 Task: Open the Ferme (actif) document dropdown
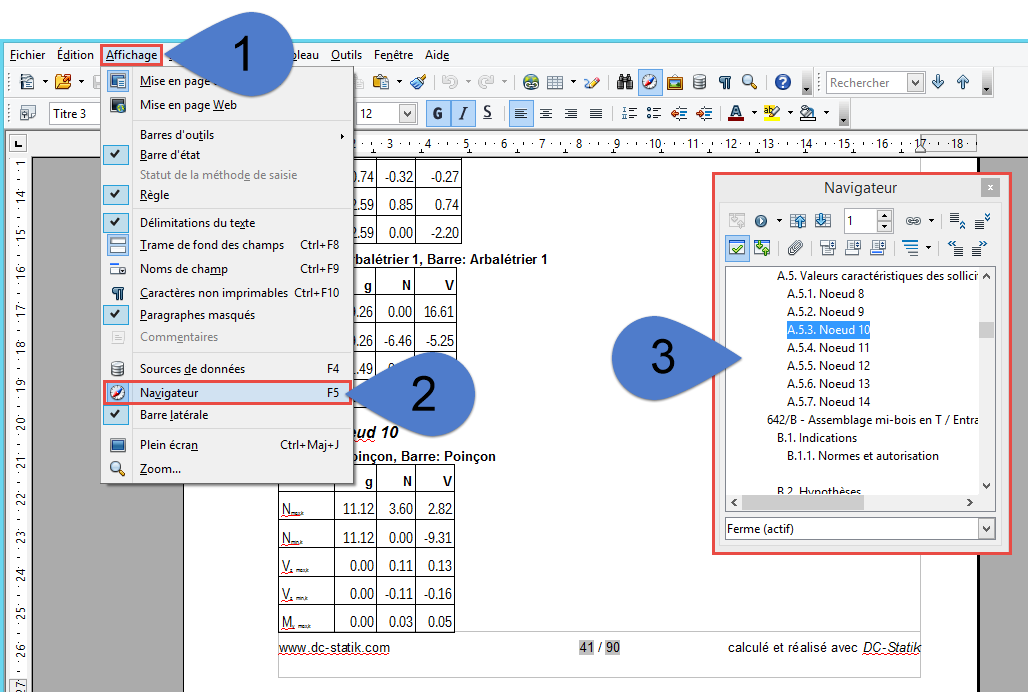click(987, 529)
